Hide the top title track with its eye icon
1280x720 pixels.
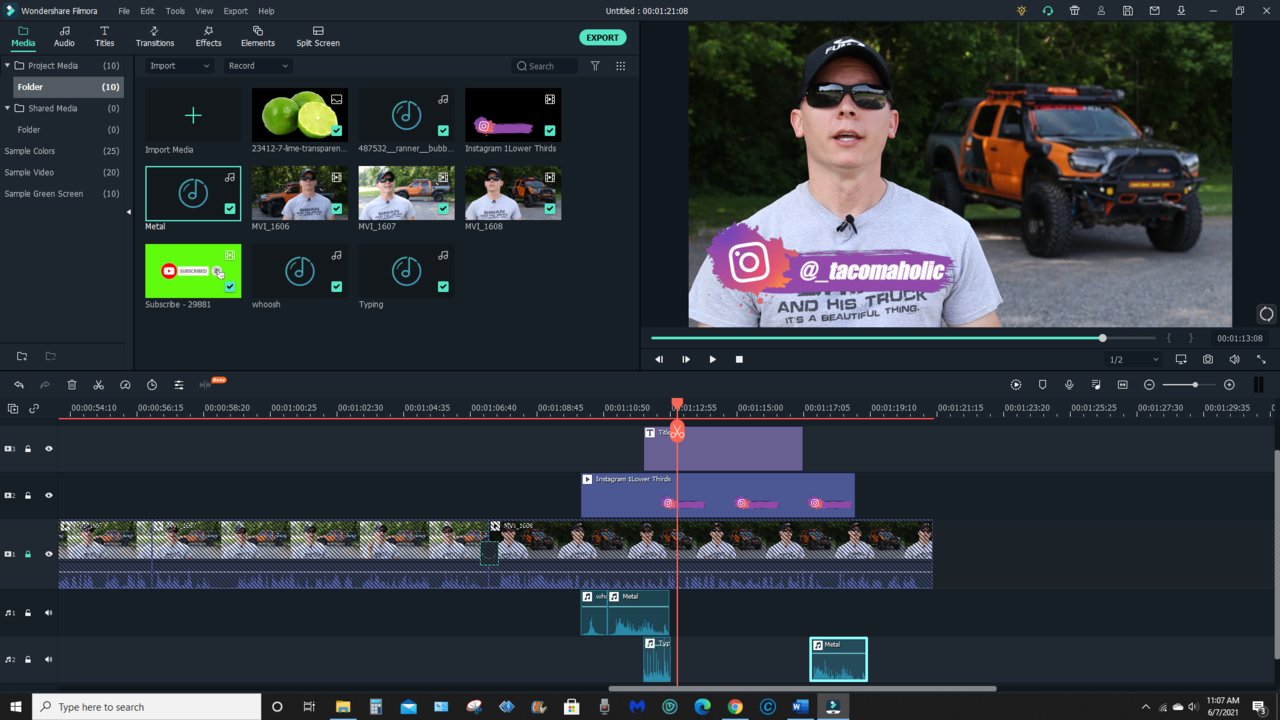click(x=48, y=449)
